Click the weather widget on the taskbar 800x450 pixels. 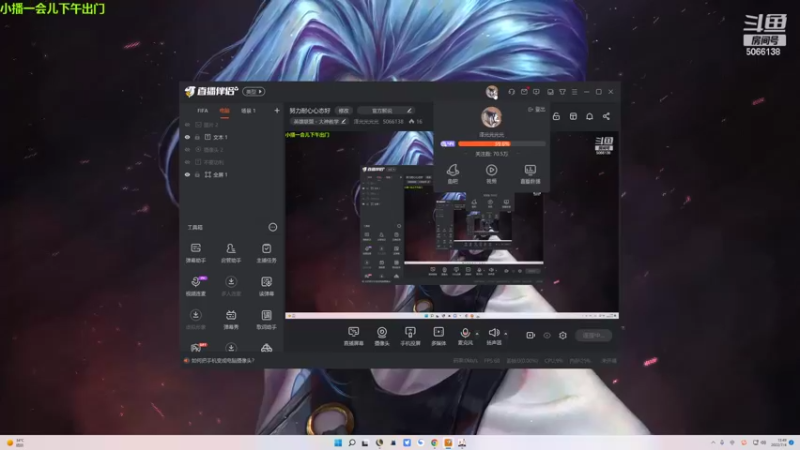pyautogui.click(x=14, y=442)
